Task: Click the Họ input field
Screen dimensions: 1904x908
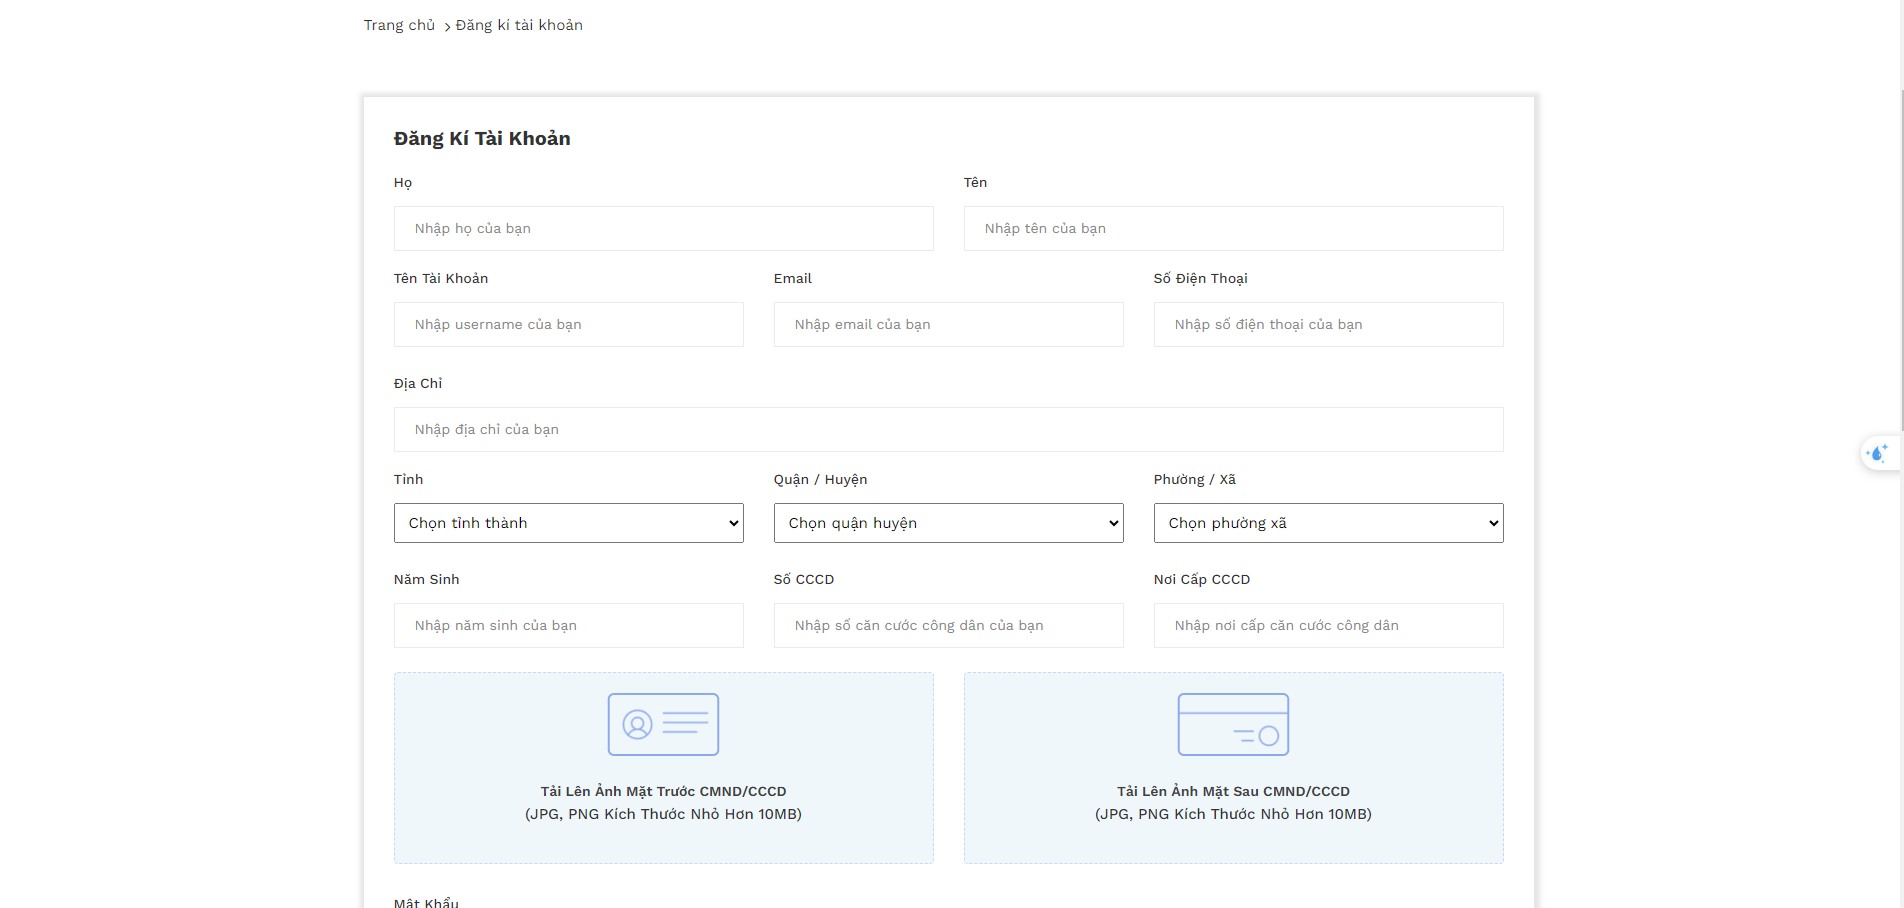Action: pos(663,228)
